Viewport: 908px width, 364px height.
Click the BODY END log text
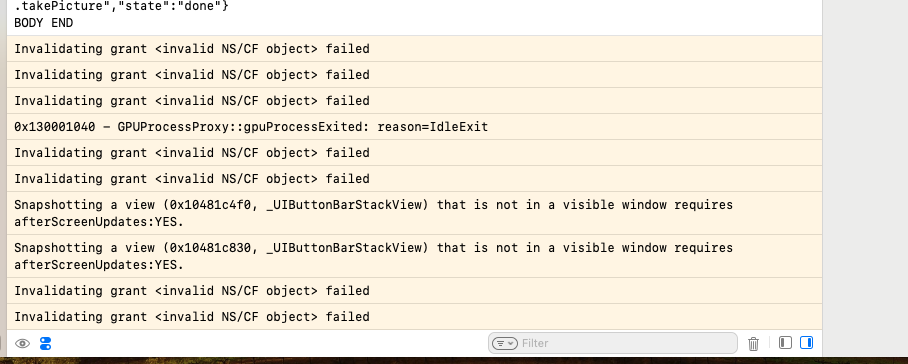43,23
